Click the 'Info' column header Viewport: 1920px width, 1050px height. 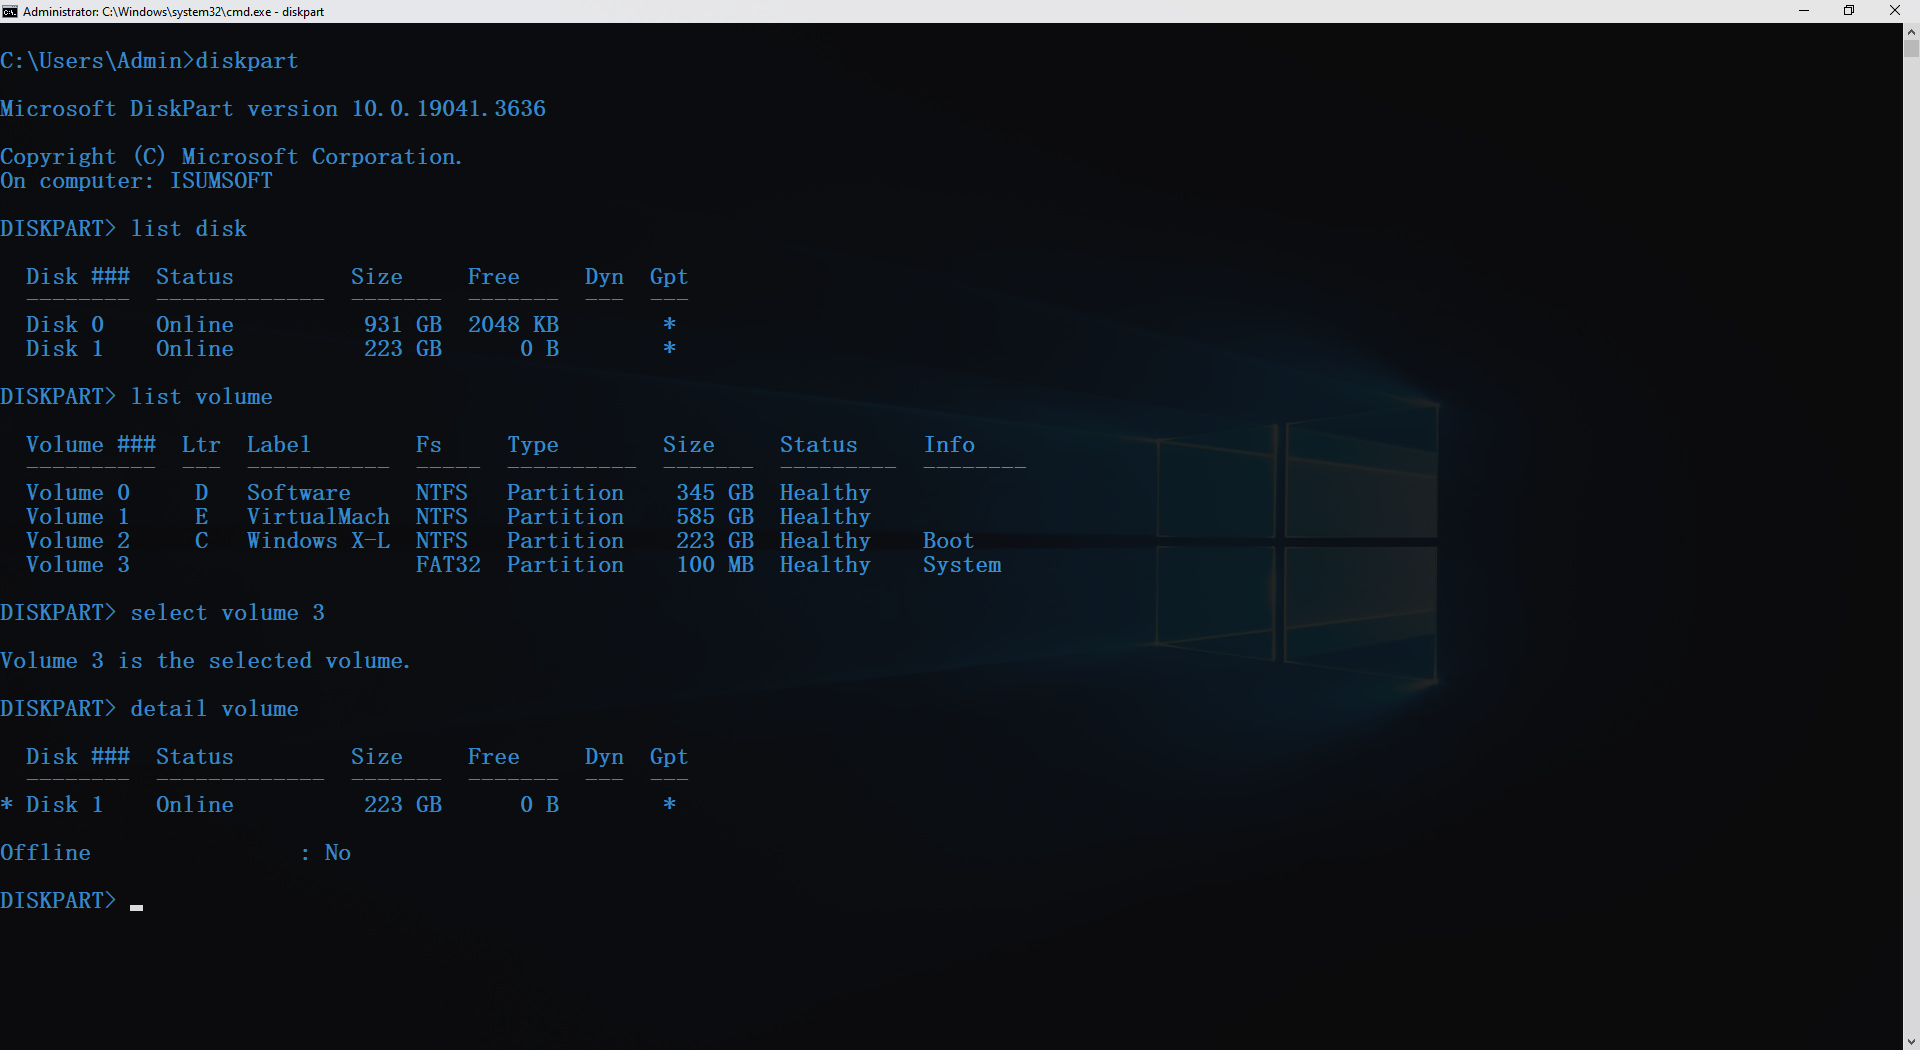tap(949, 445)
